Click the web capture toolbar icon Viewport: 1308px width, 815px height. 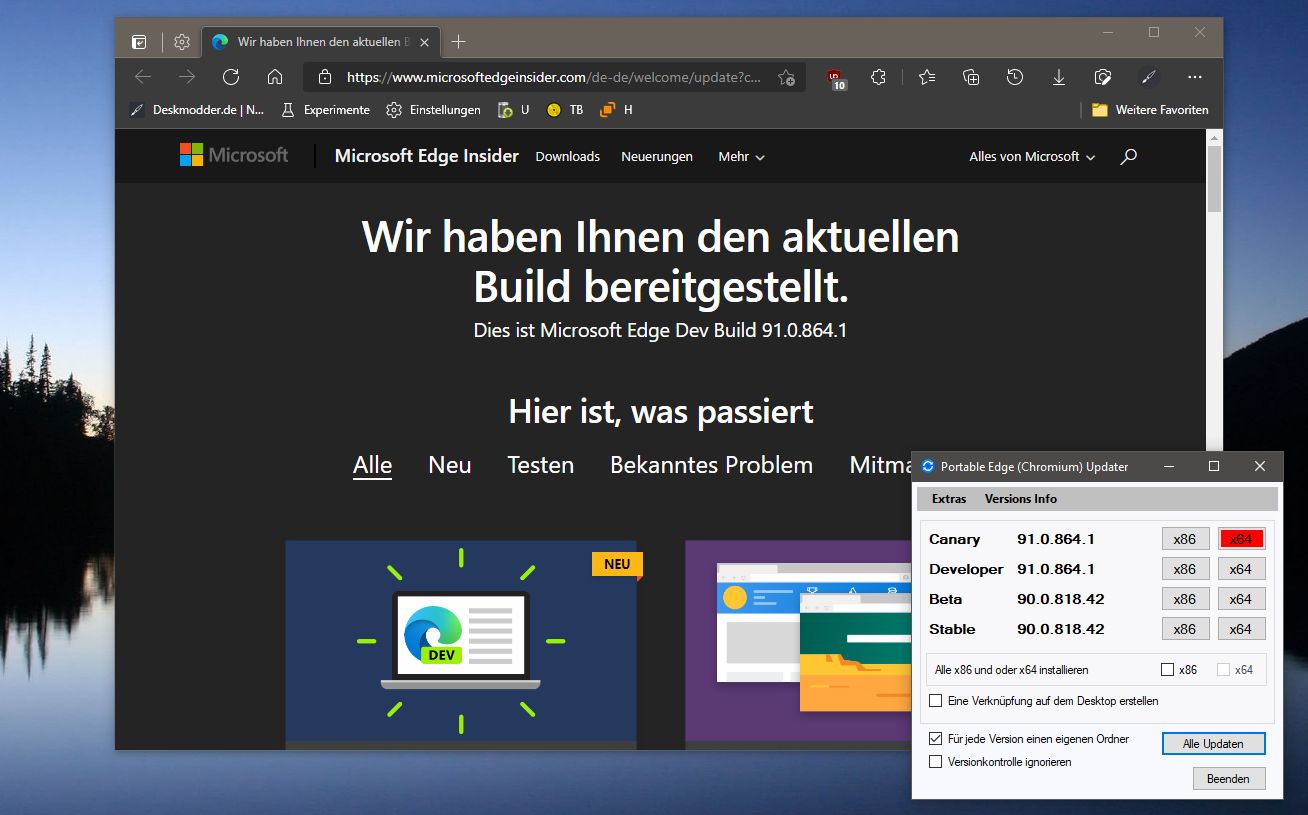pos(1103,77)
